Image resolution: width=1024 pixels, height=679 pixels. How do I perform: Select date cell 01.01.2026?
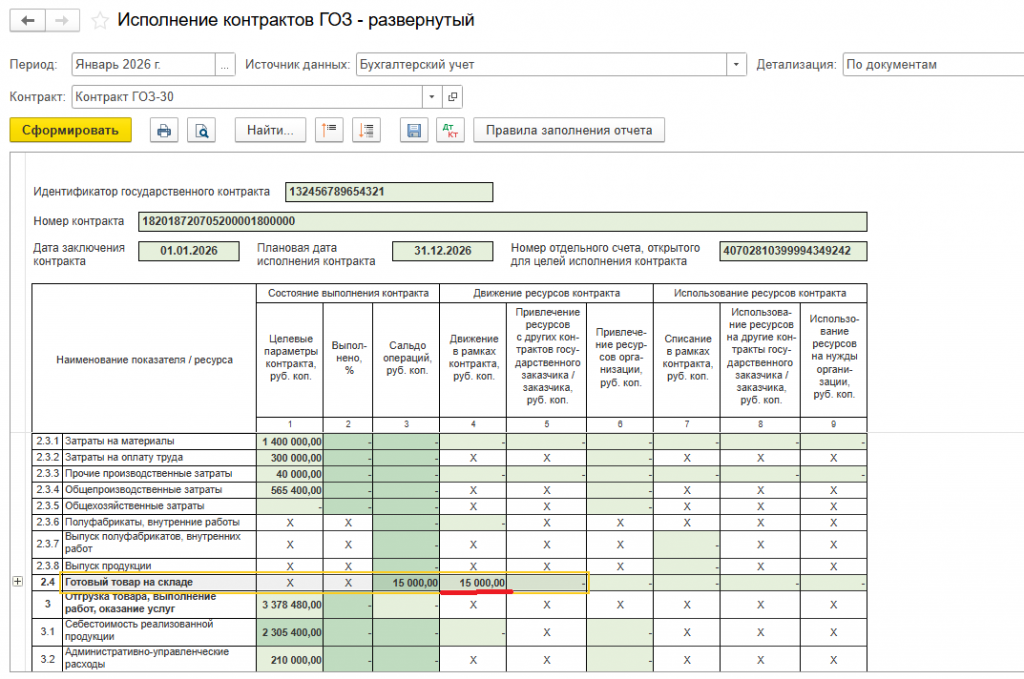189,251
